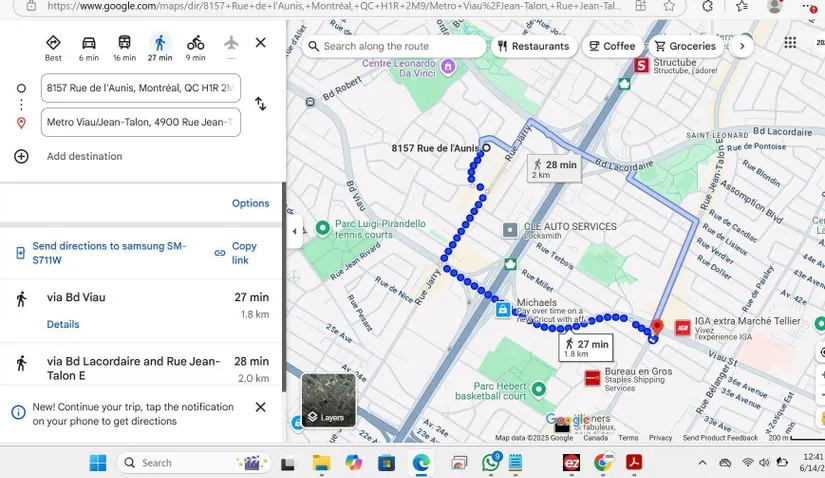
Task: Copy link to directions
Action: click(236, 253)
